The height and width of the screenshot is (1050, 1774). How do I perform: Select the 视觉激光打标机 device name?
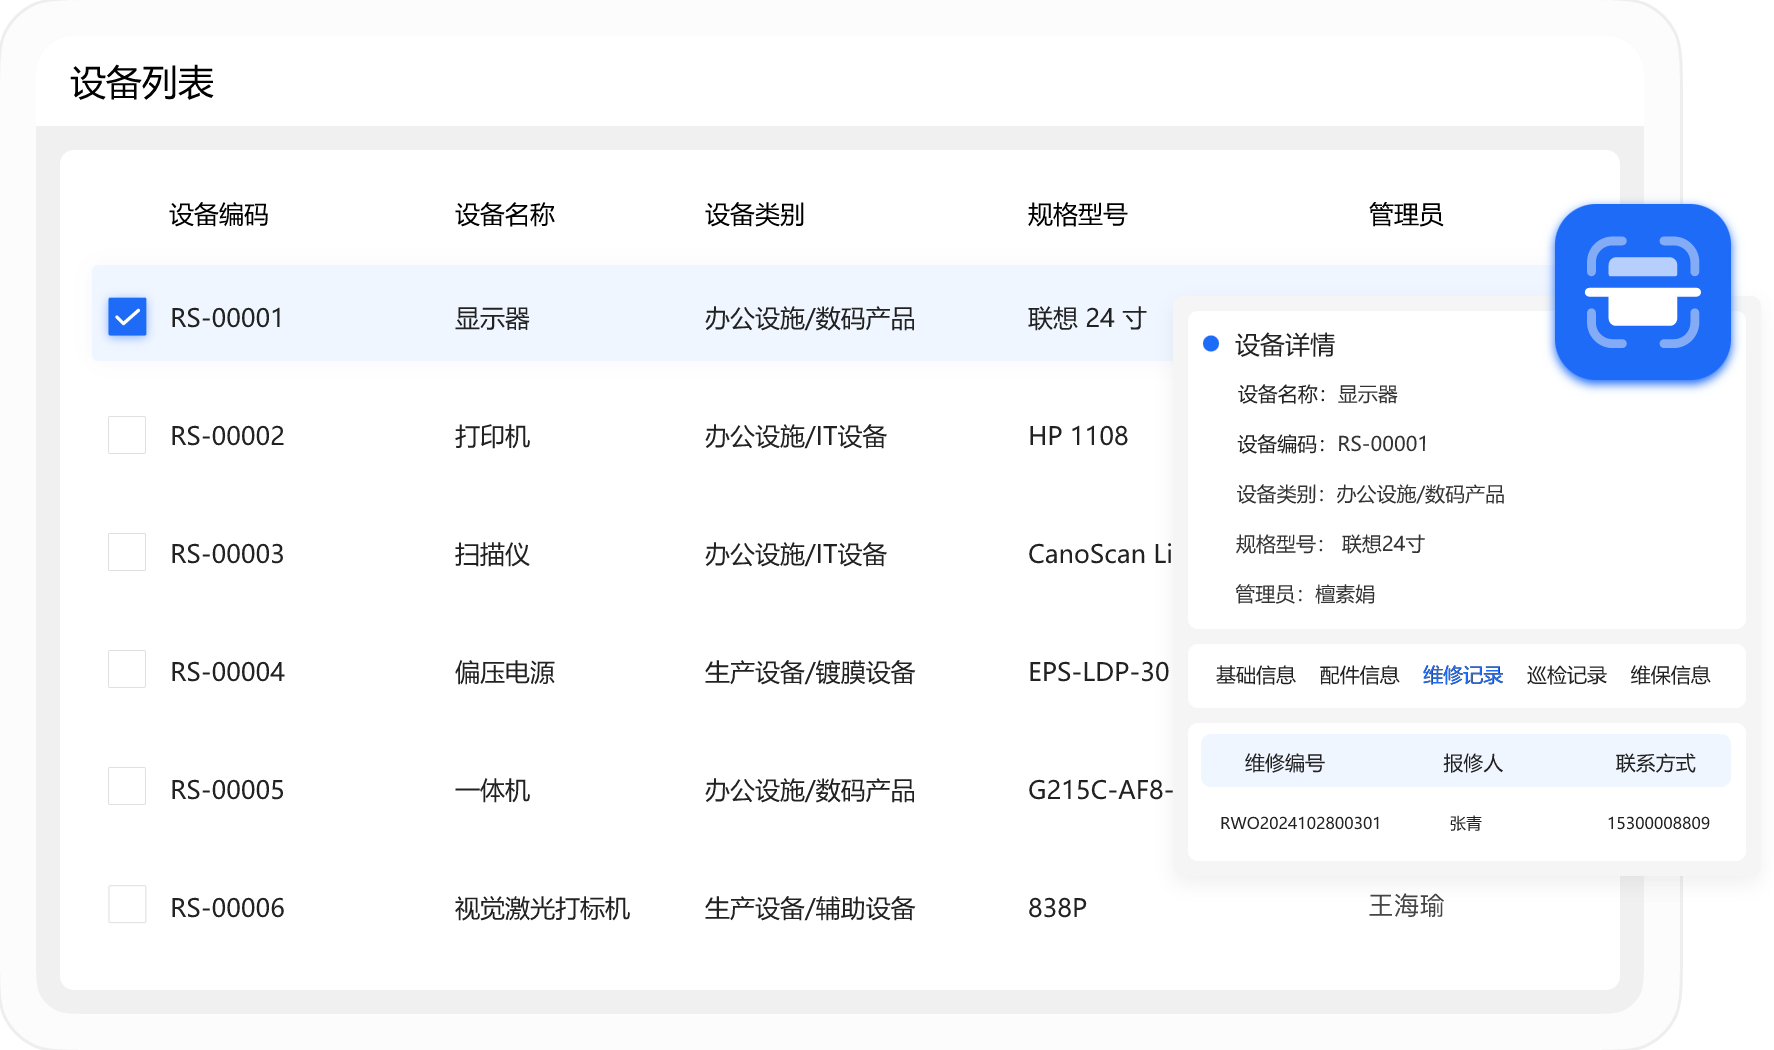click(x=542, y=908)
